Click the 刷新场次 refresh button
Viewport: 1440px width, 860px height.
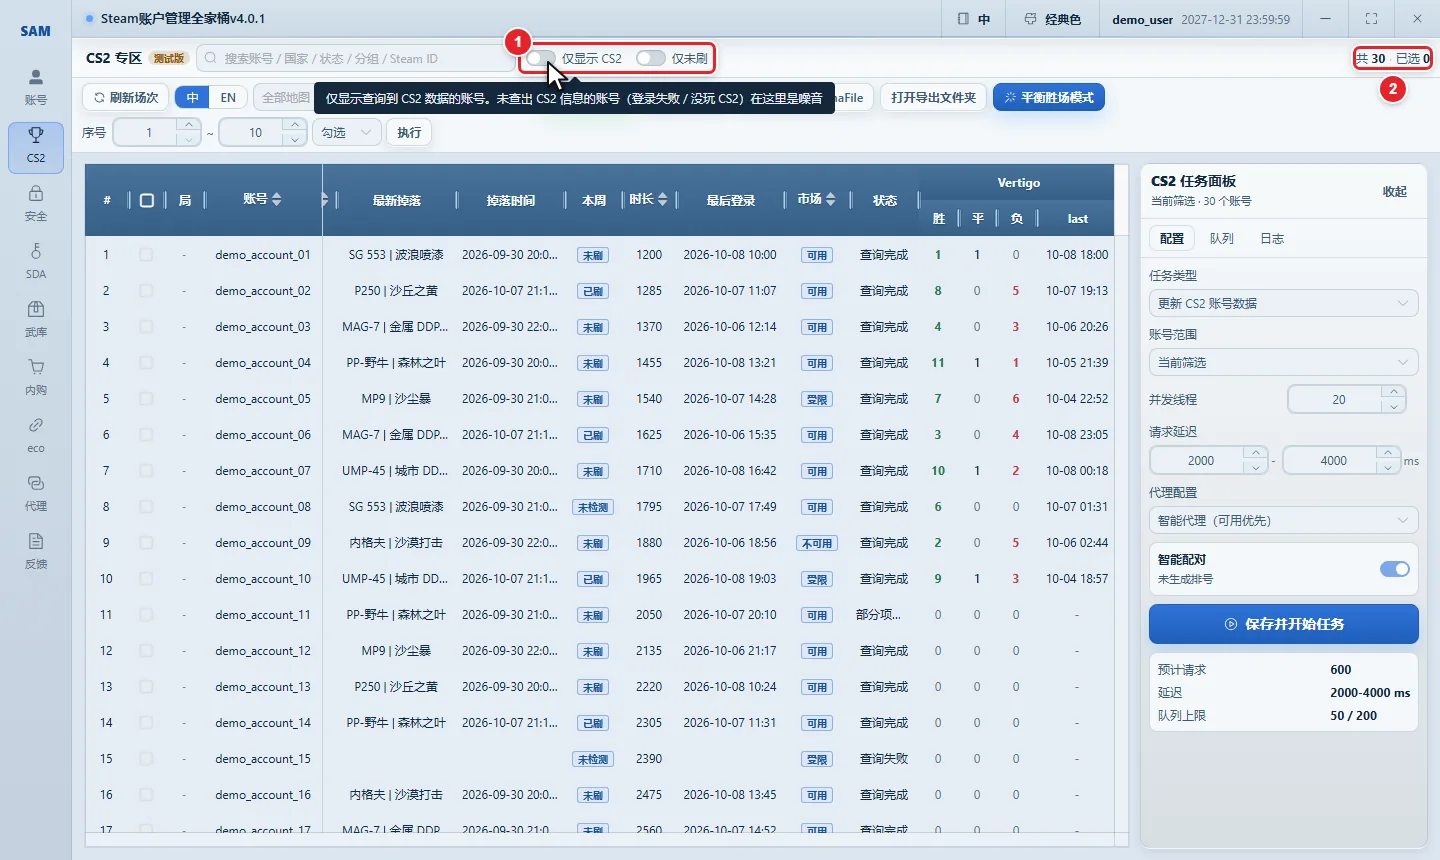point(126,98)
